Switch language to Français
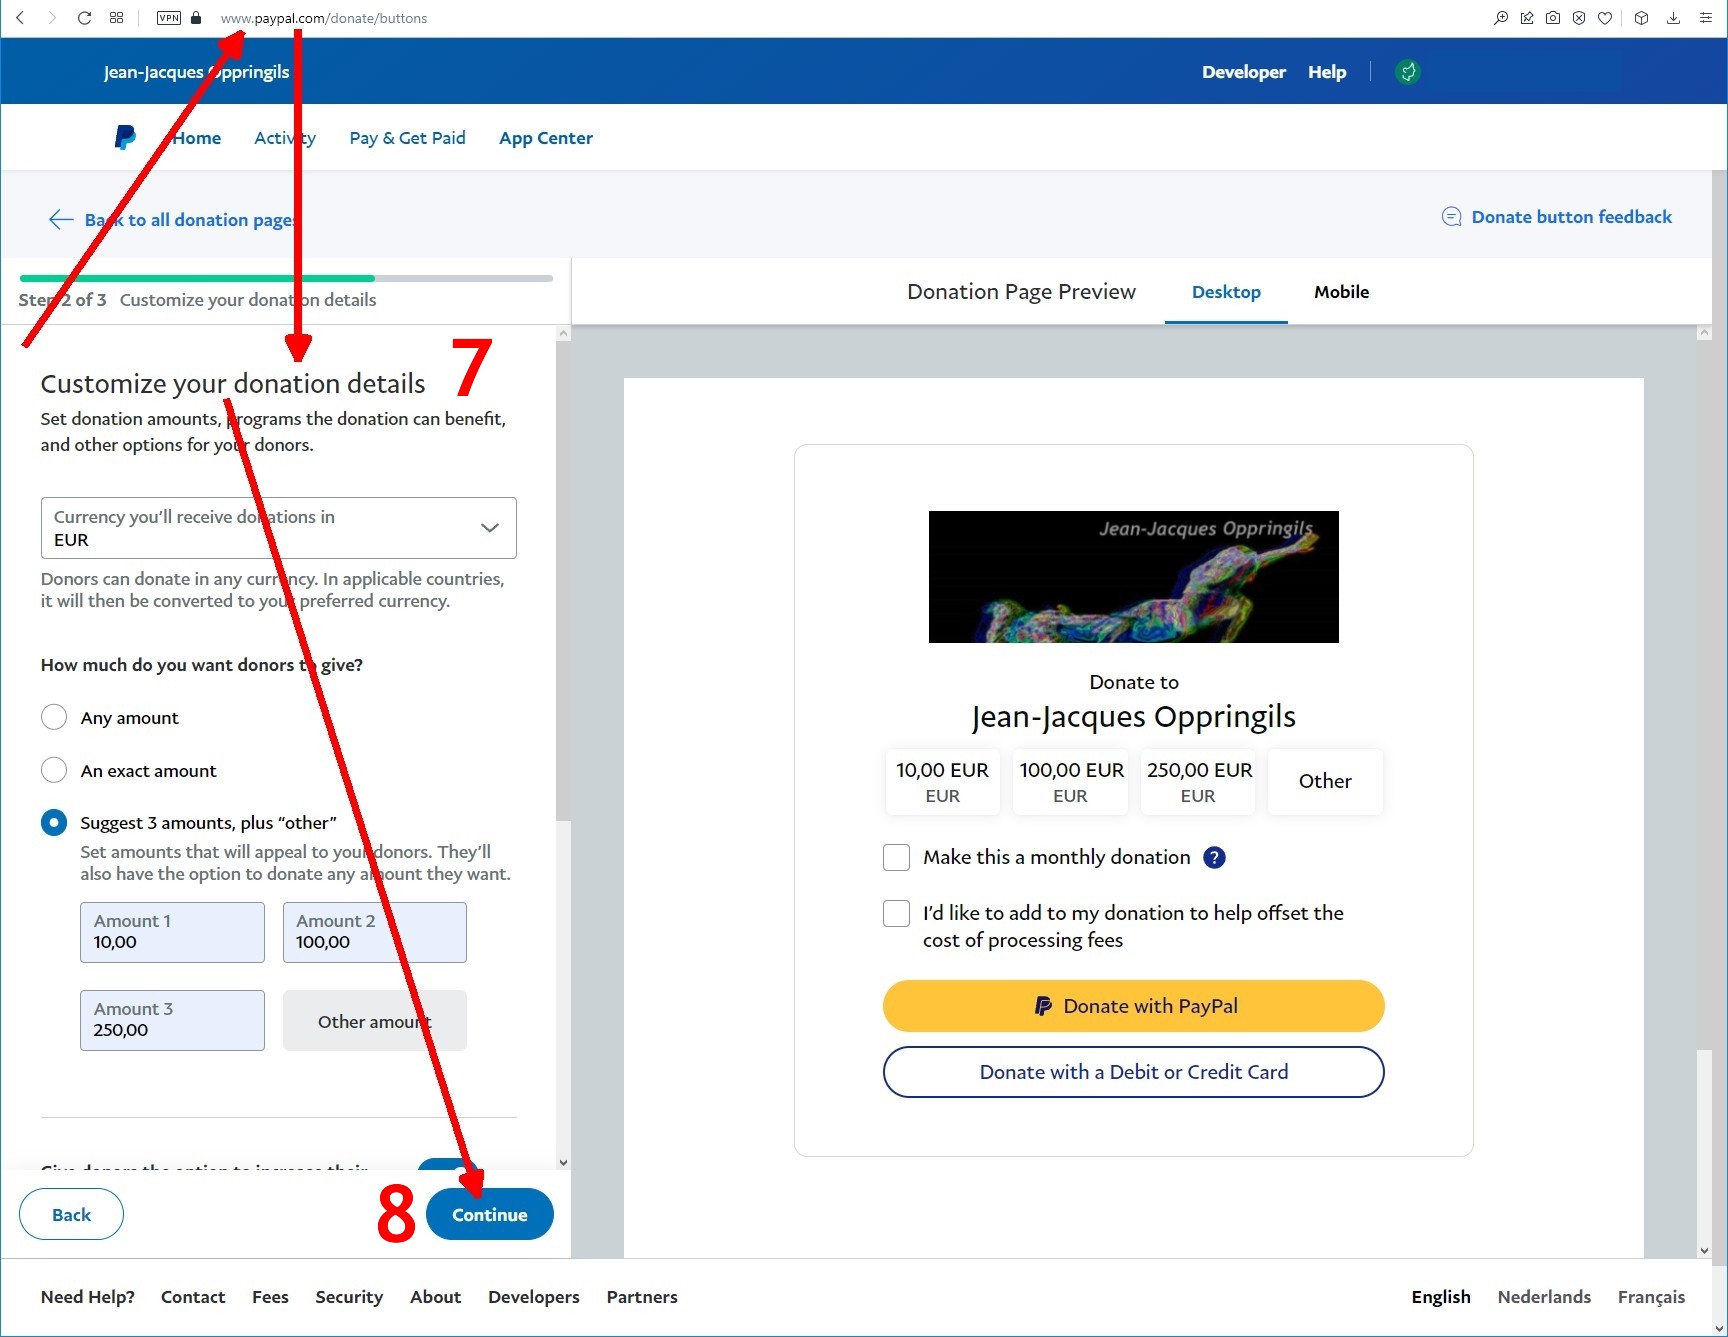The image size is (1728, 1337). tap(1651, 1297)
